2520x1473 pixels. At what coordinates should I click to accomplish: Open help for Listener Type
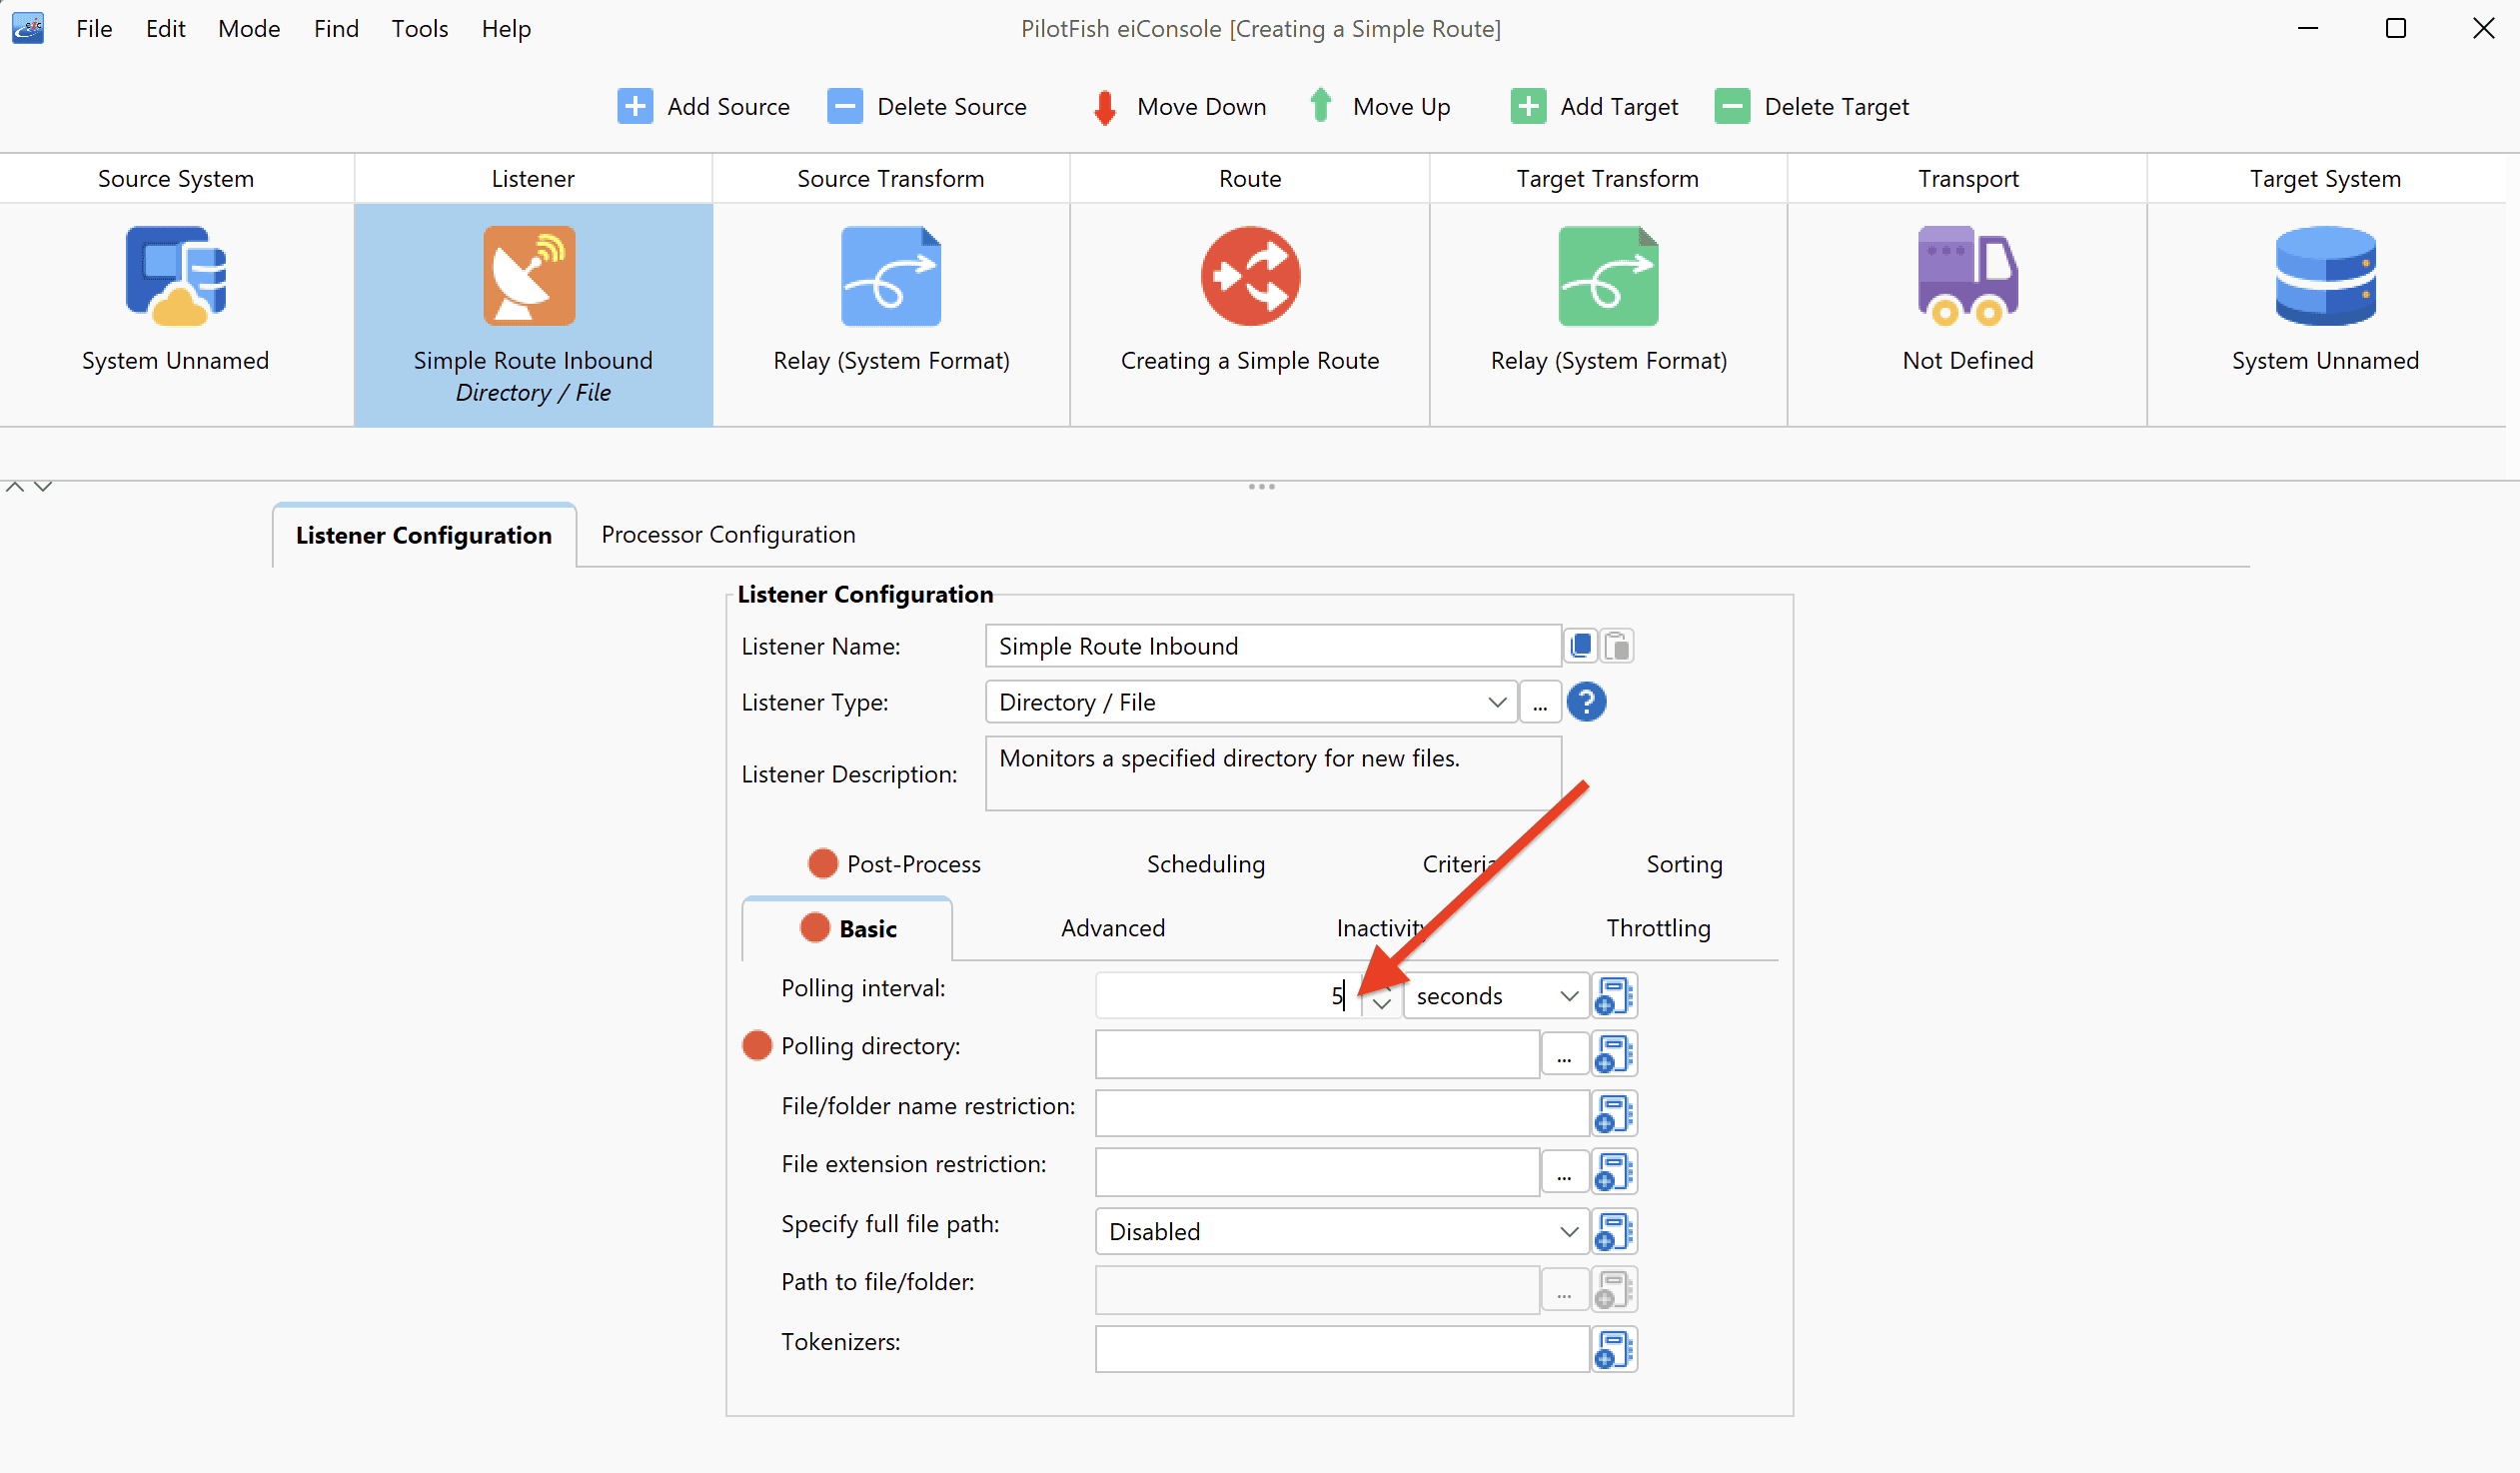pos(1587,702)
